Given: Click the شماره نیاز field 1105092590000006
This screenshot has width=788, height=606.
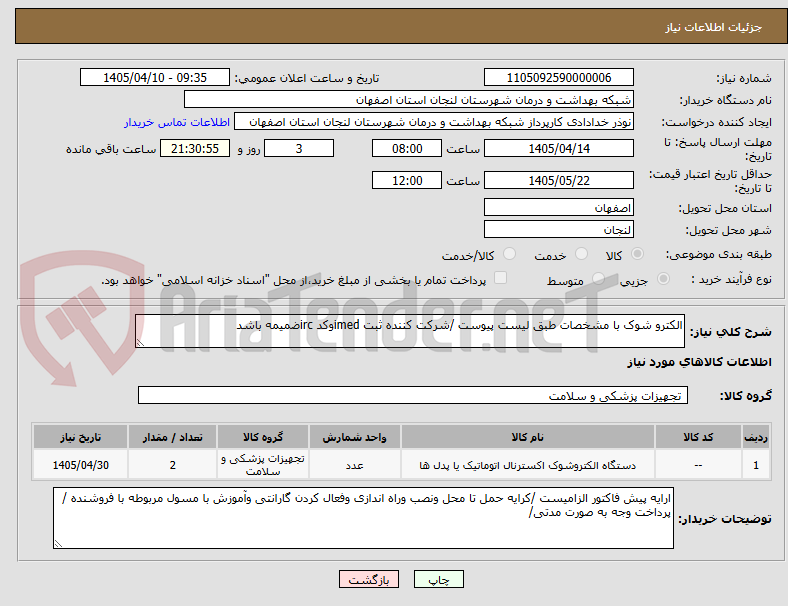Looking at the screenshot, I should (558, 77).
